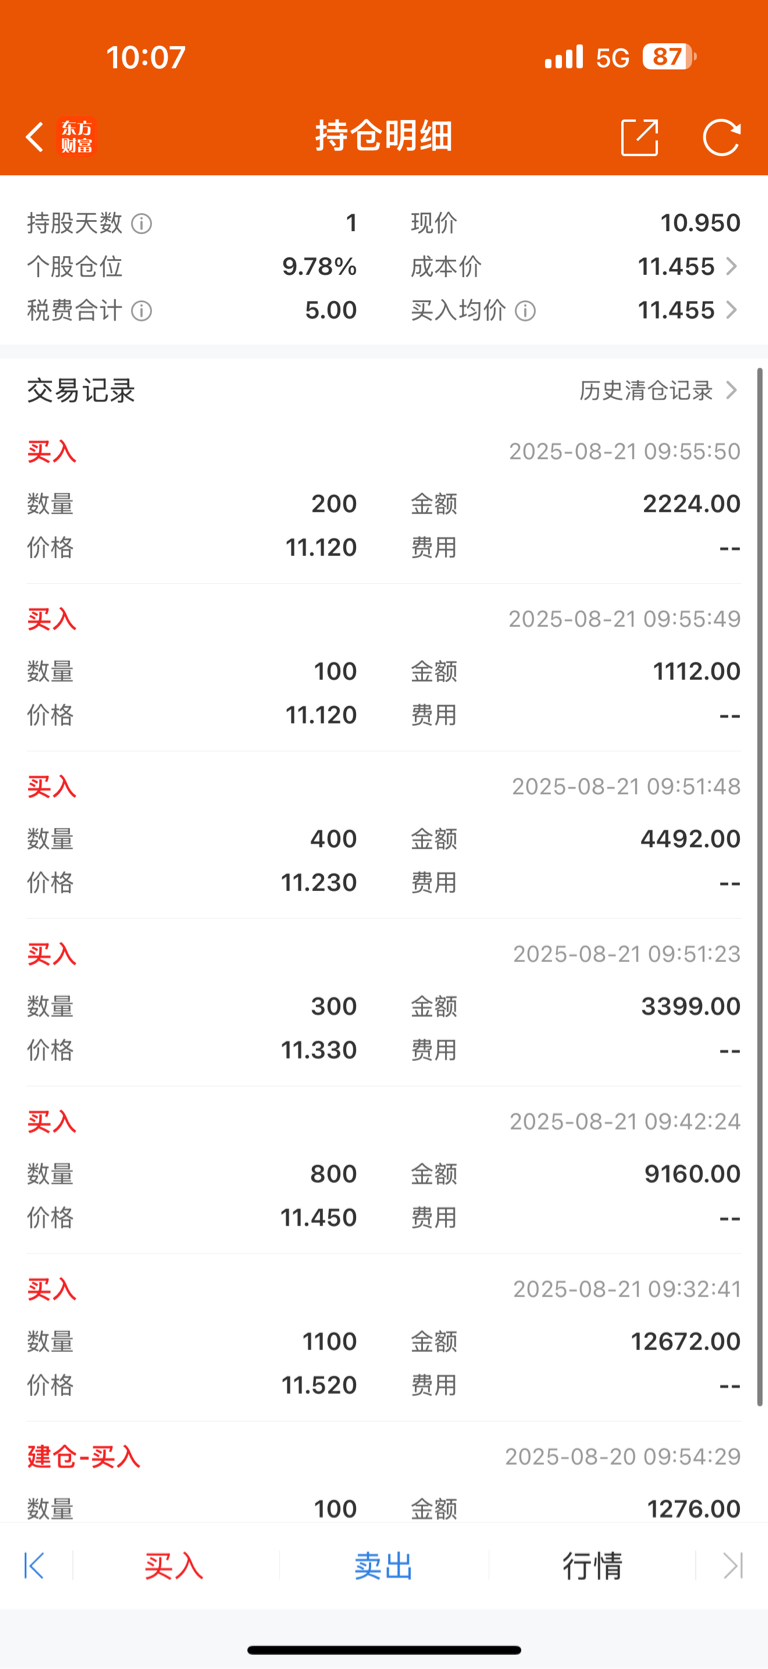Tap the scrollbar of the trade records list

(x=760, y=887)
